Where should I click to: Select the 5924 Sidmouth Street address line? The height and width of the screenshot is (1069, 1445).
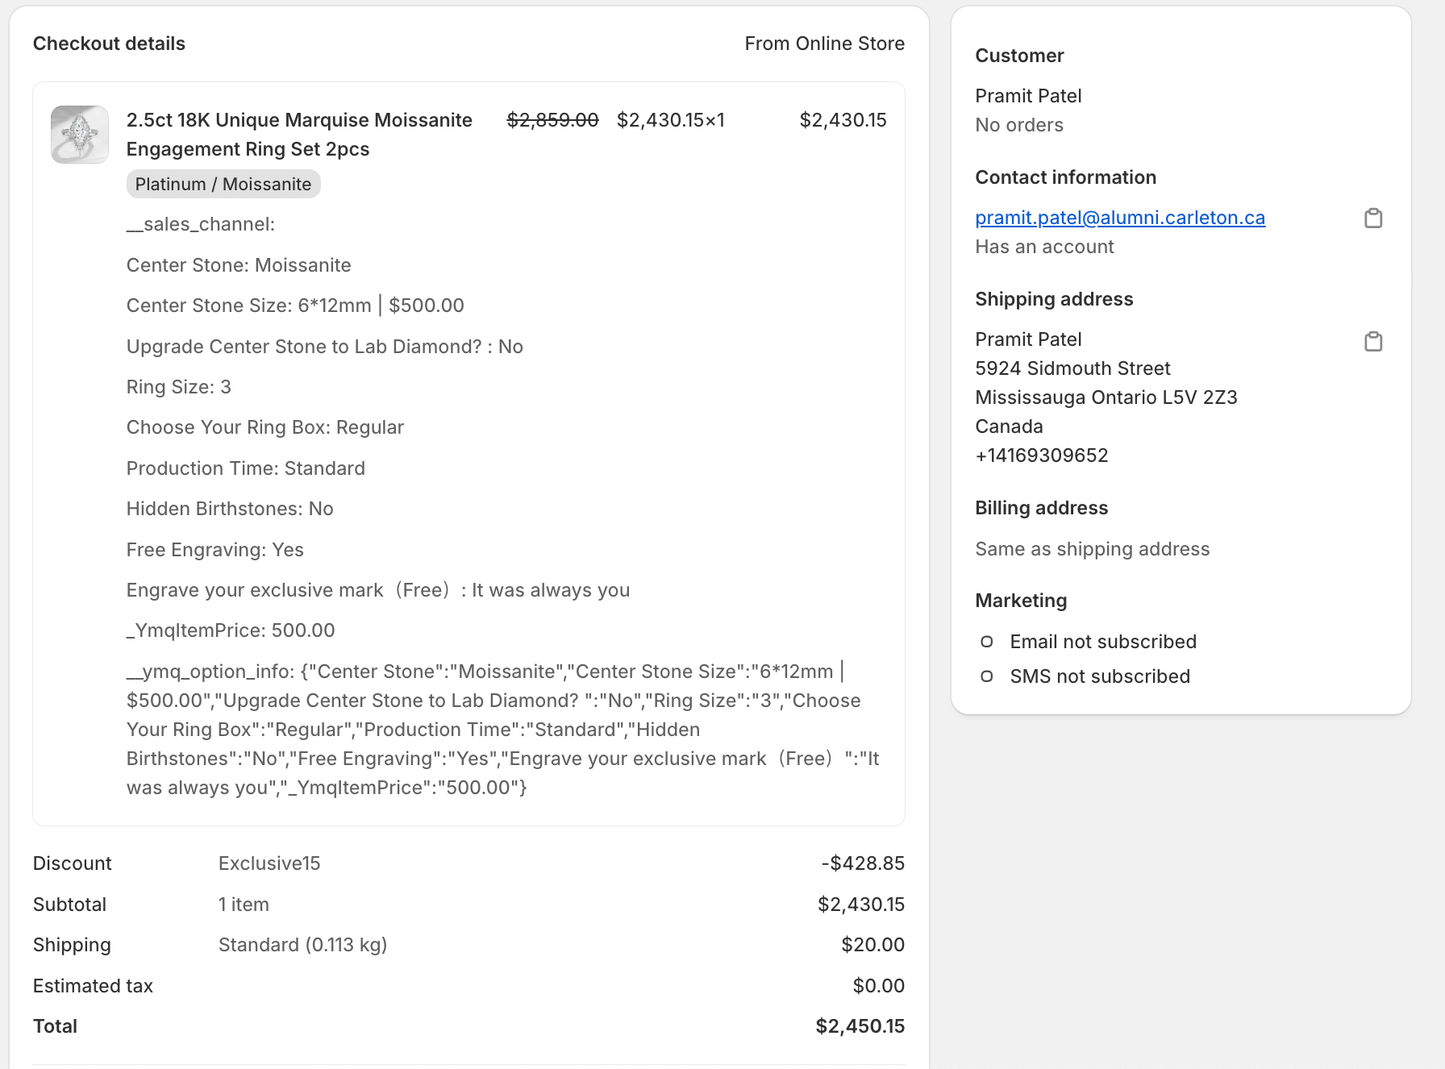tap(1073, 368)
